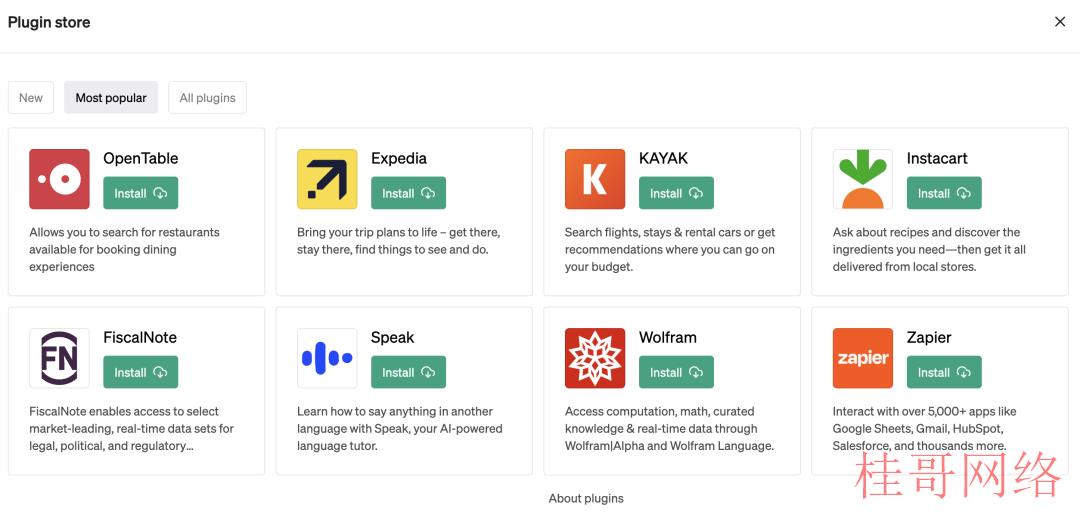Install the Speak language tutor plugin
This screenshot has width=1080, height=515.
click(408, 372)
